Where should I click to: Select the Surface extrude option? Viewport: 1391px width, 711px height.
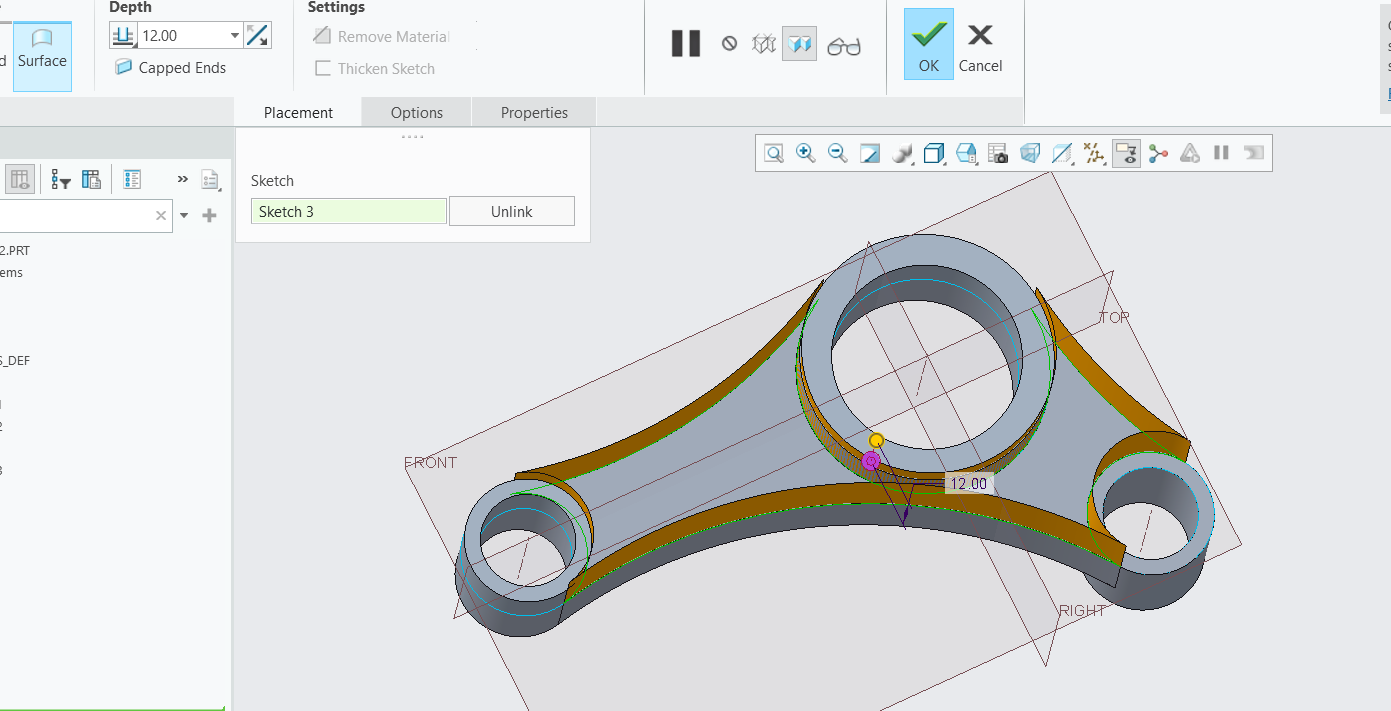pos(42,57)
